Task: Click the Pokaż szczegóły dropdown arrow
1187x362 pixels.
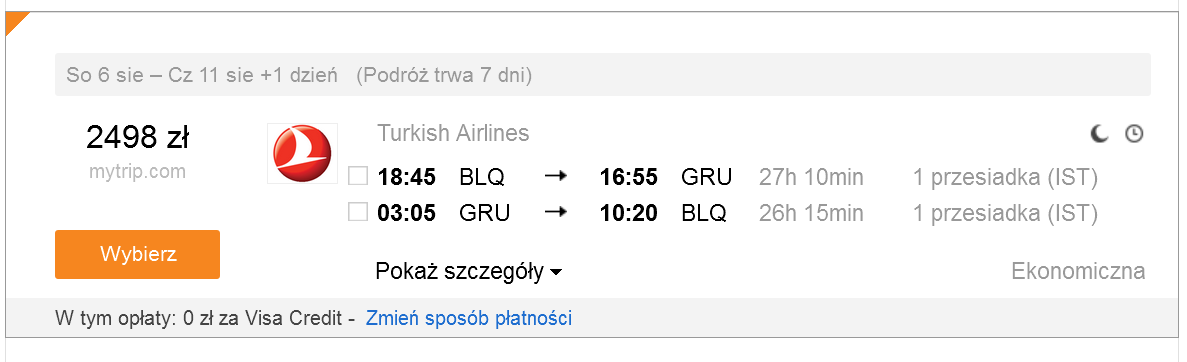Action: tap(556, 273)
